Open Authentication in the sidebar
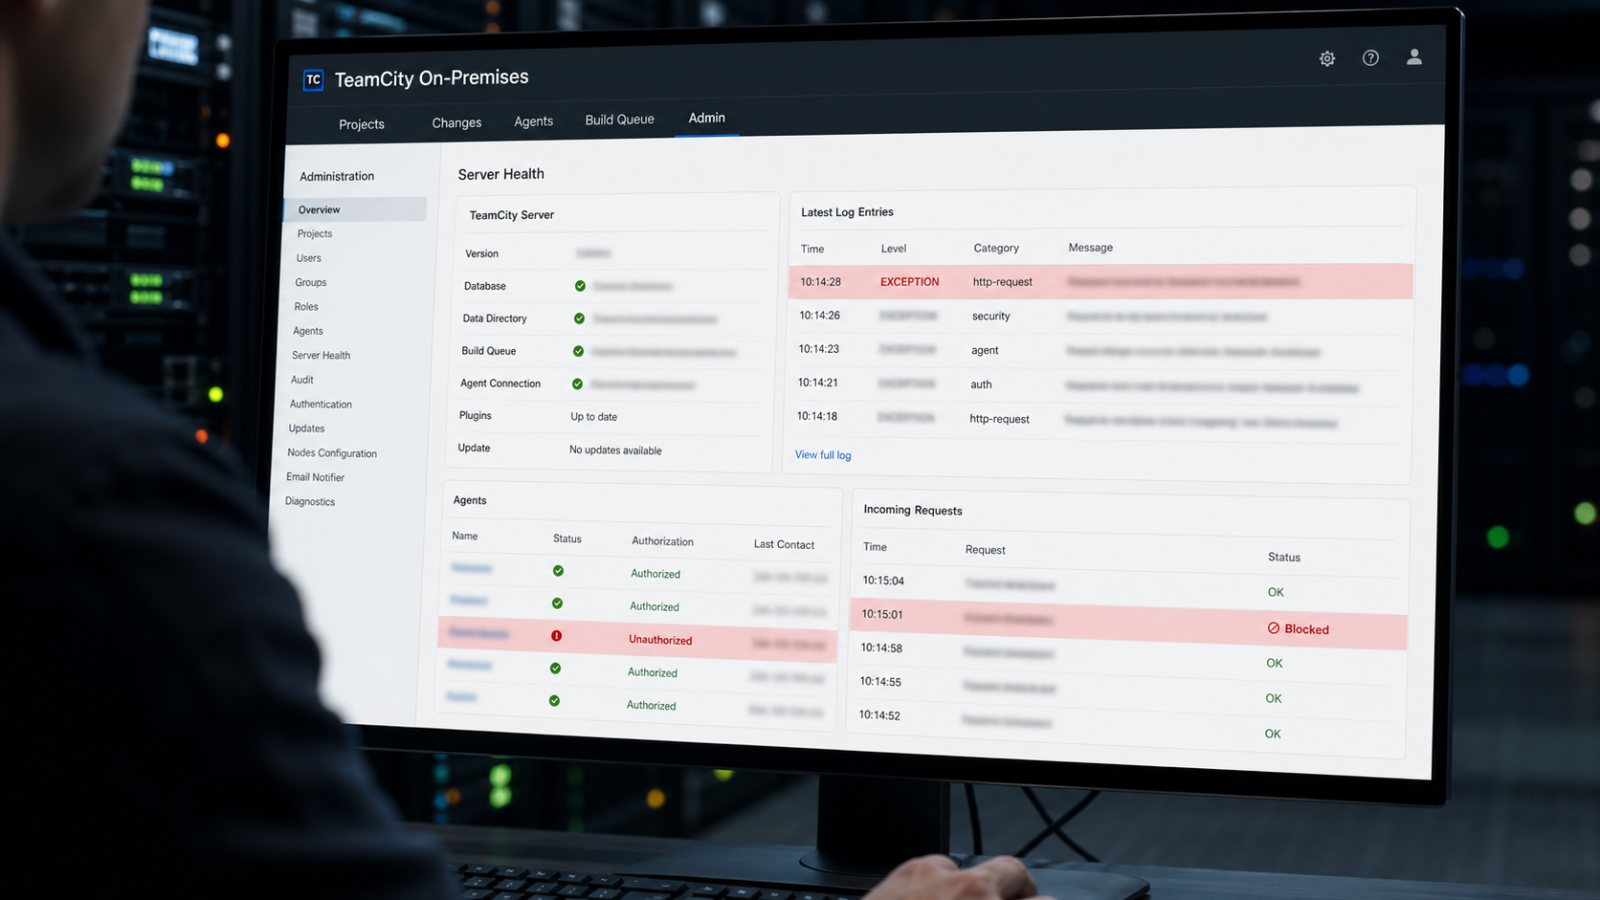 tap(321, 404)
